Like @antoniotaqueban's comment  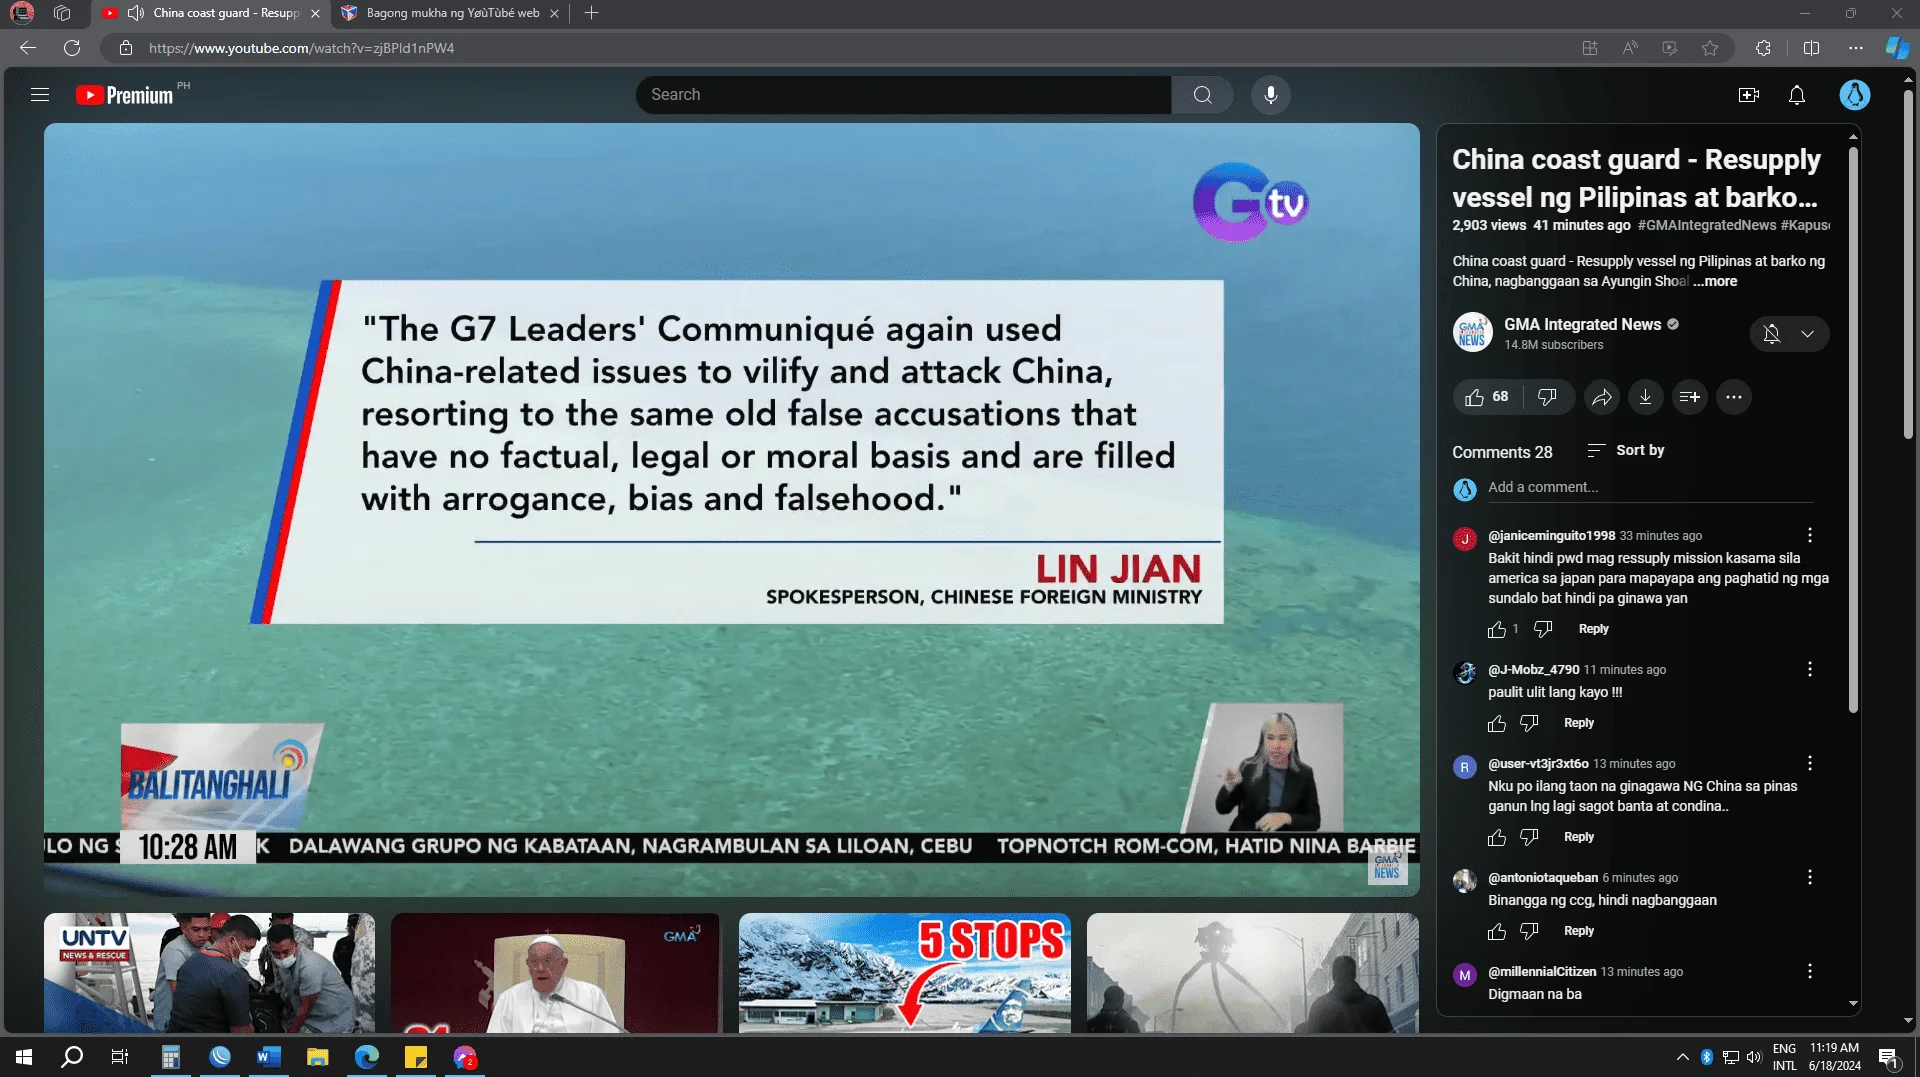1496,931
